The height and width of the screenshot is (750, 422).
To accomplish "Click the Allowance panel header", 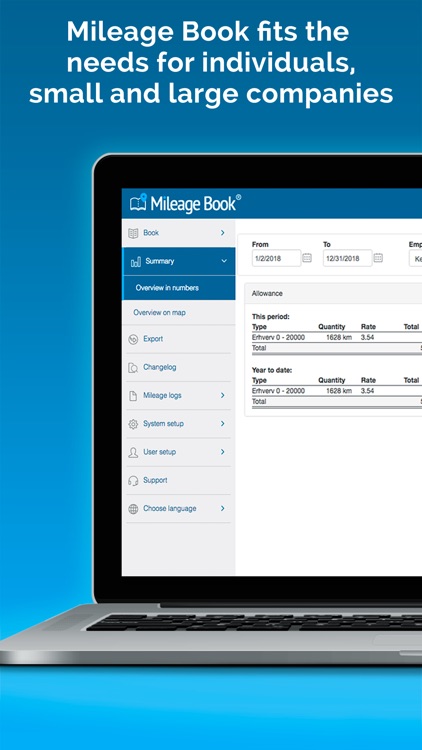I will click(x=333, y=294).
